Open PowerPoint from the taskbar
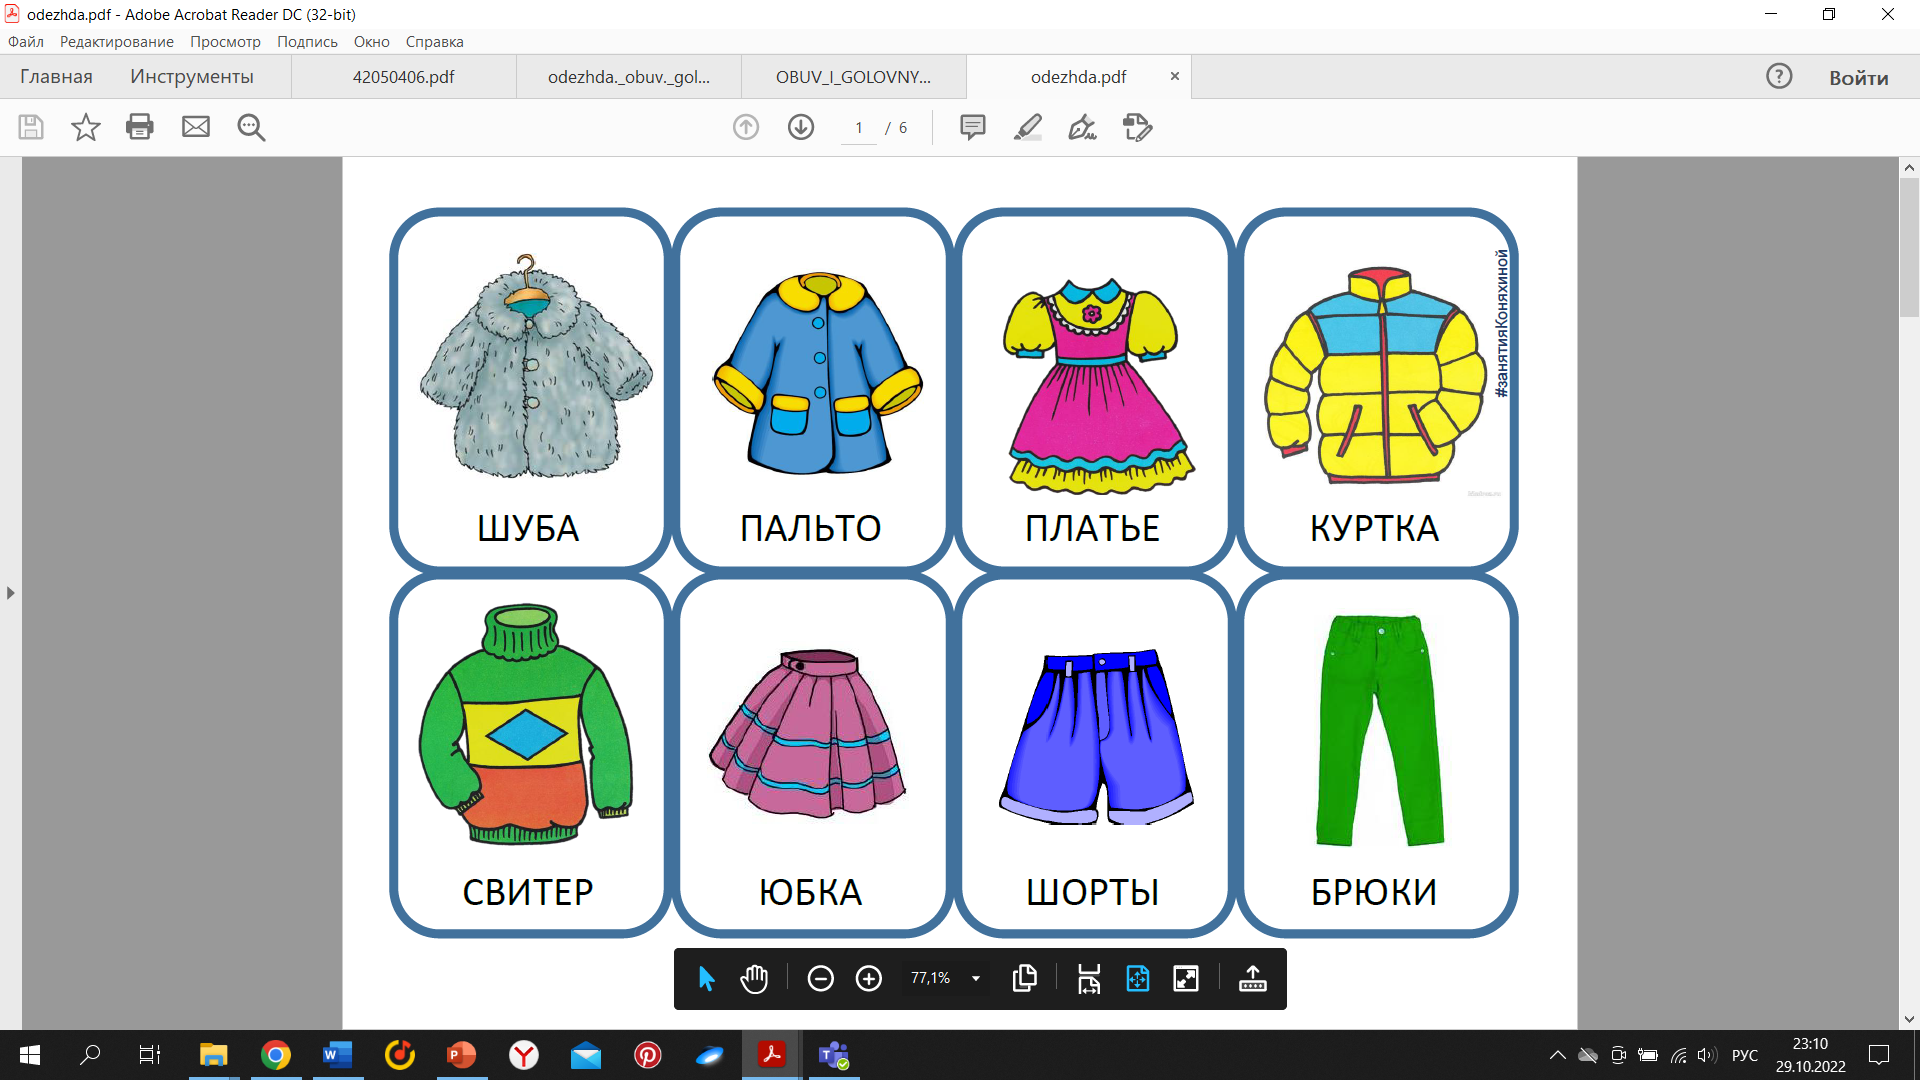Viewport: 1920px width, 1080px height. (462, 1055)
